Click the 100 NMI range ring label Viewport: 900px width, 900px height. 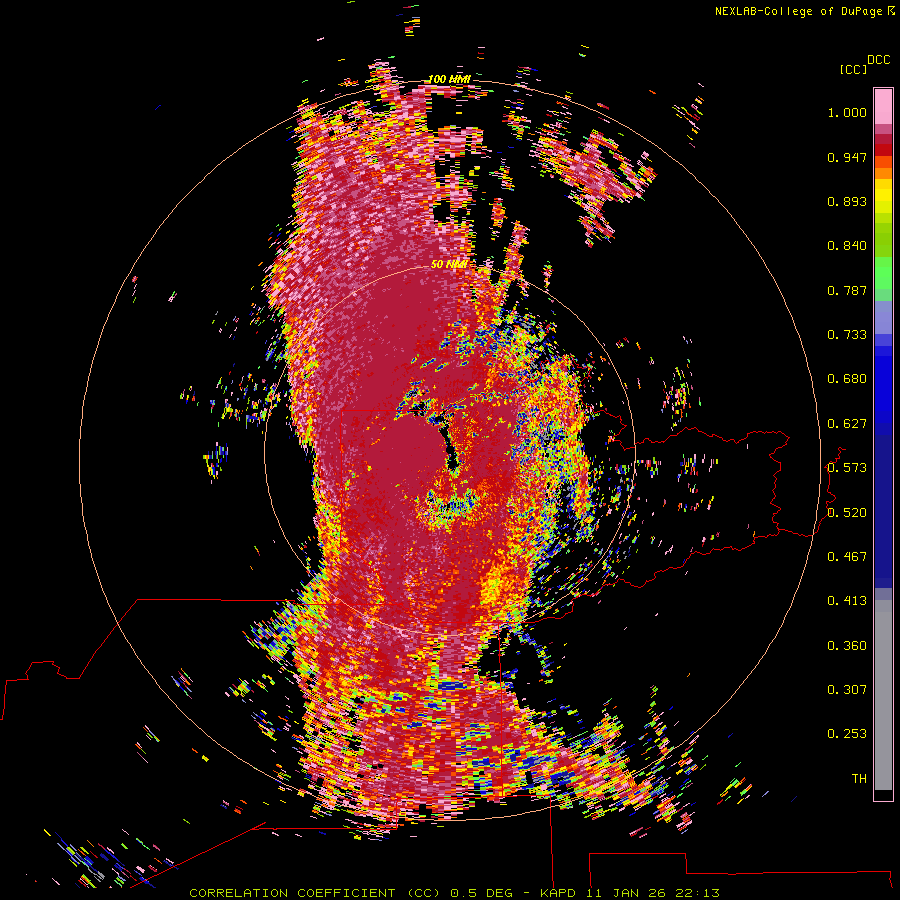click(449, 79)
